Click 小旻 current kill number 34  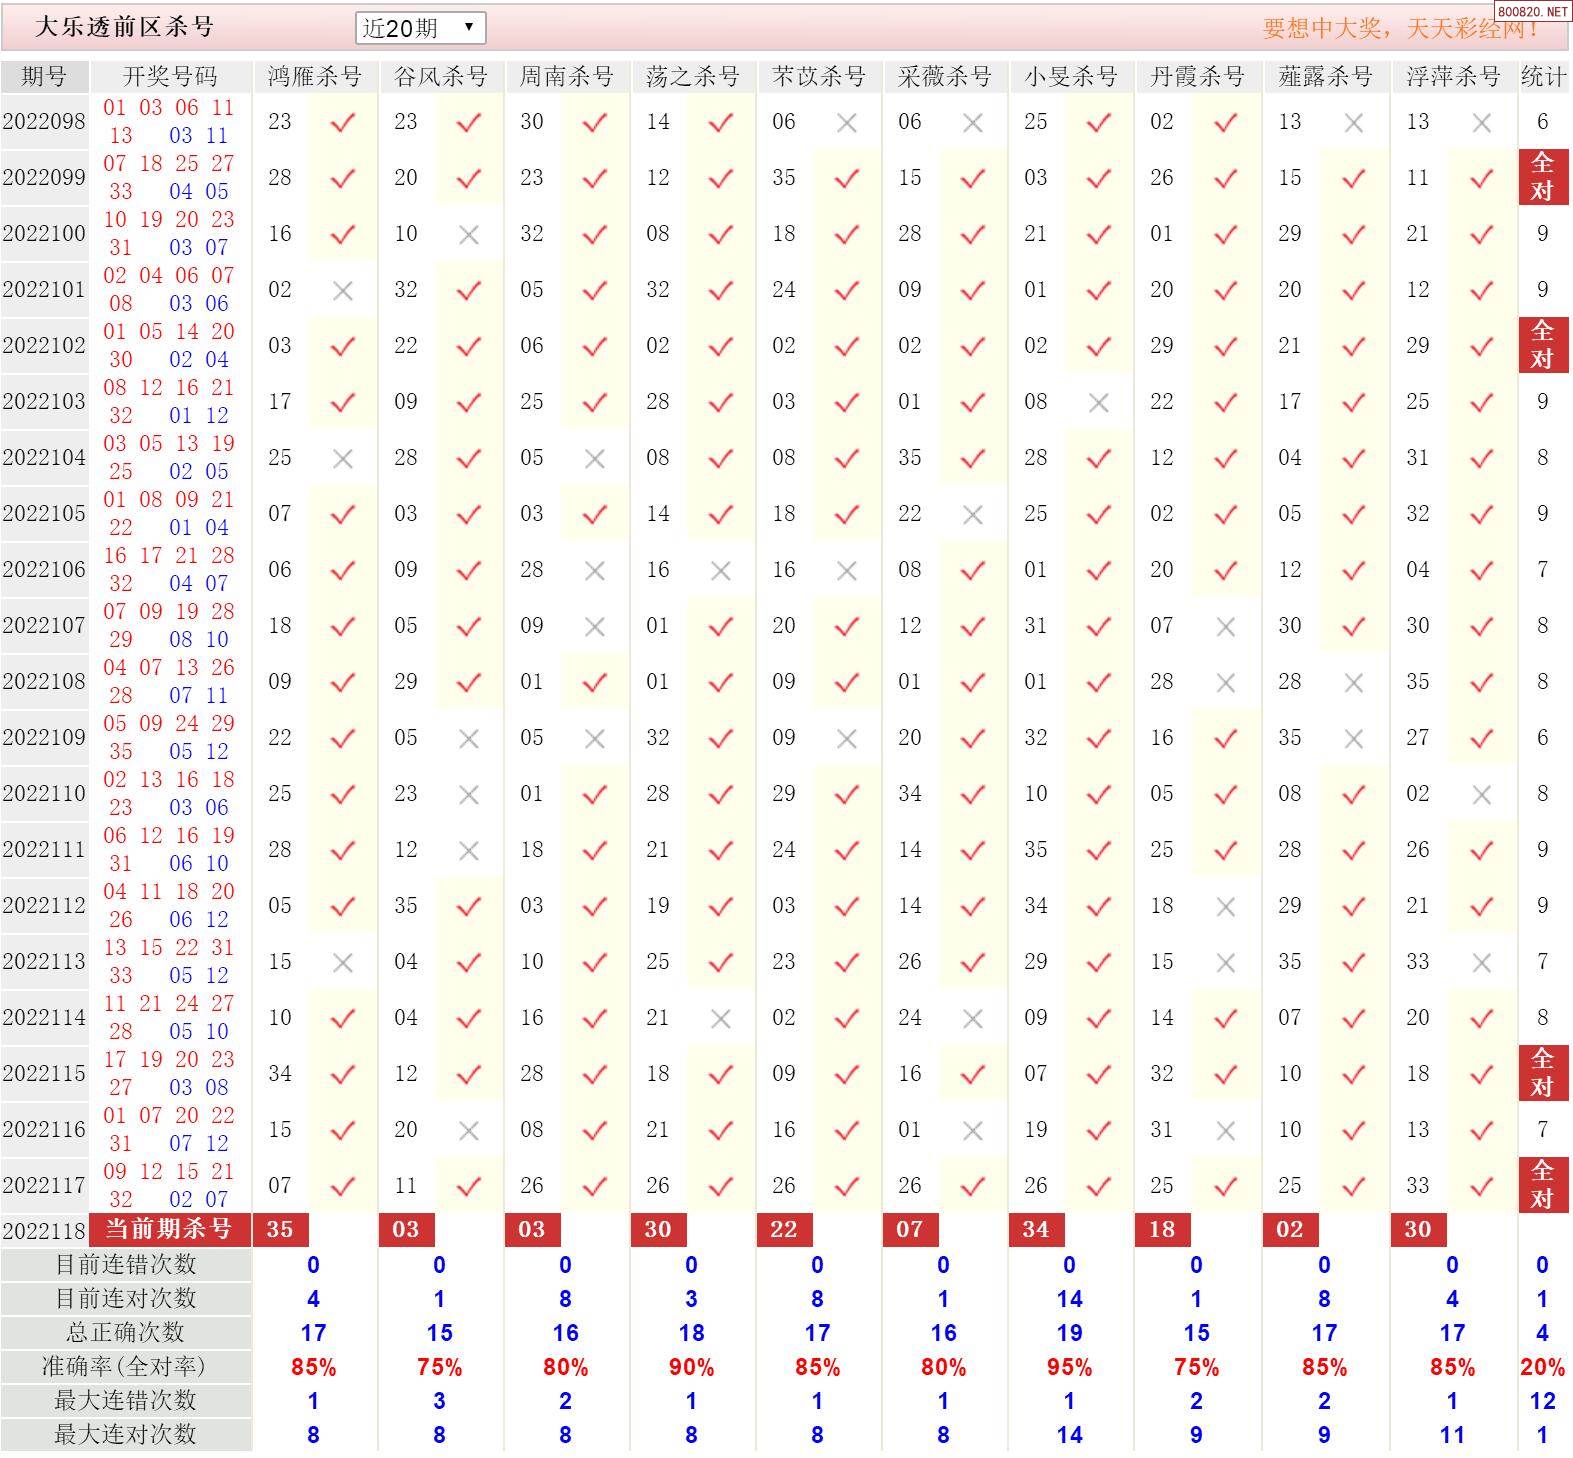pyautogui.click(x=1036, y=1229)
